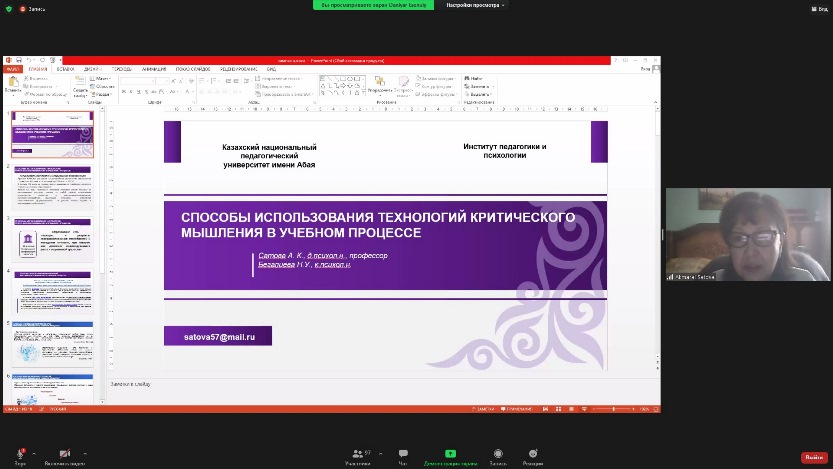This screenshot has width=833, height=469.
Task: Turn on video camera in Zoom
Action: pyautogui.click(x=65, y=454)
